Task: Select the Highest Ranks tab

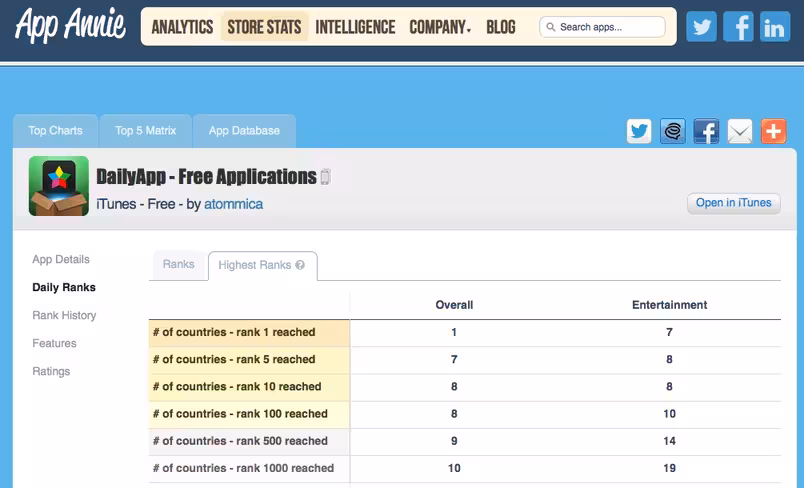Action: click(263, 266)
